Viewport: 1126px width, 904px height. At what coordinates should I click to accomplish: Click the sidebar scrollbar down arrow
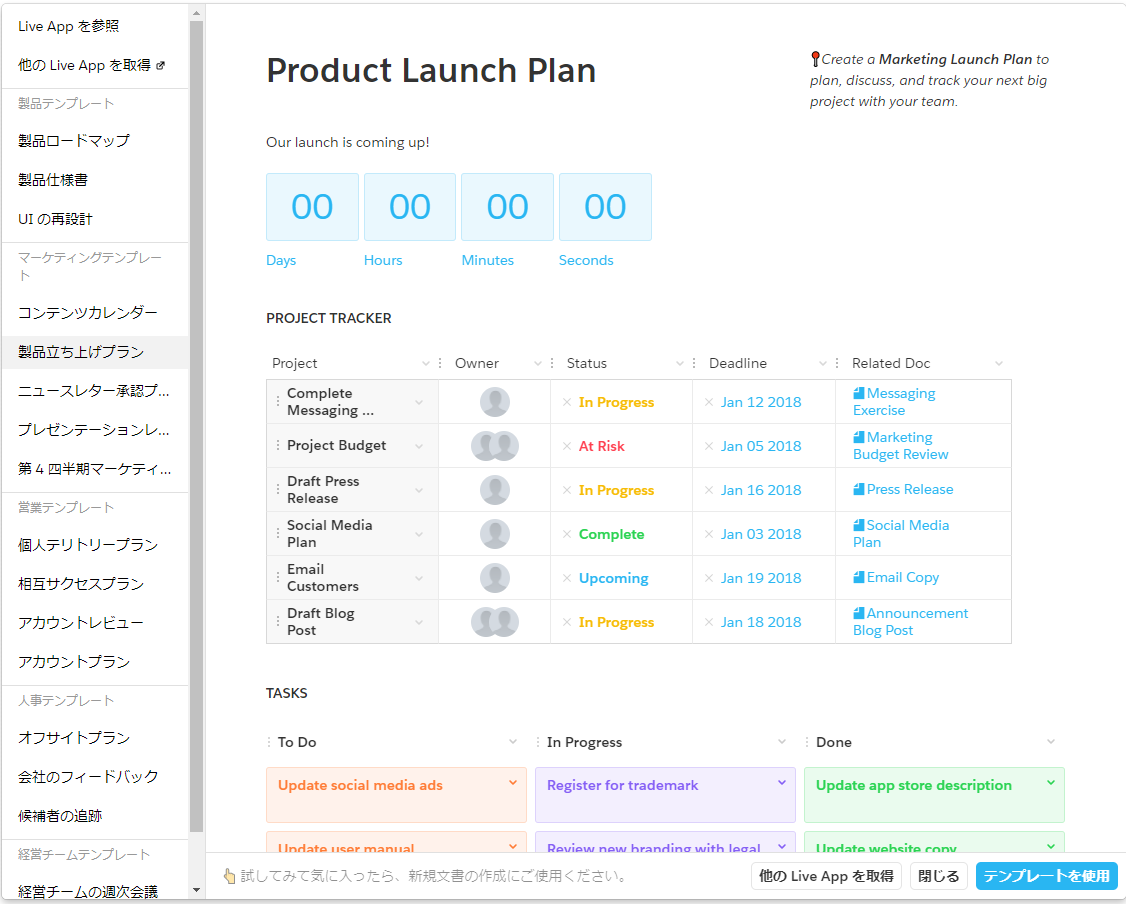pyautogui.click(x=196, y=889)
